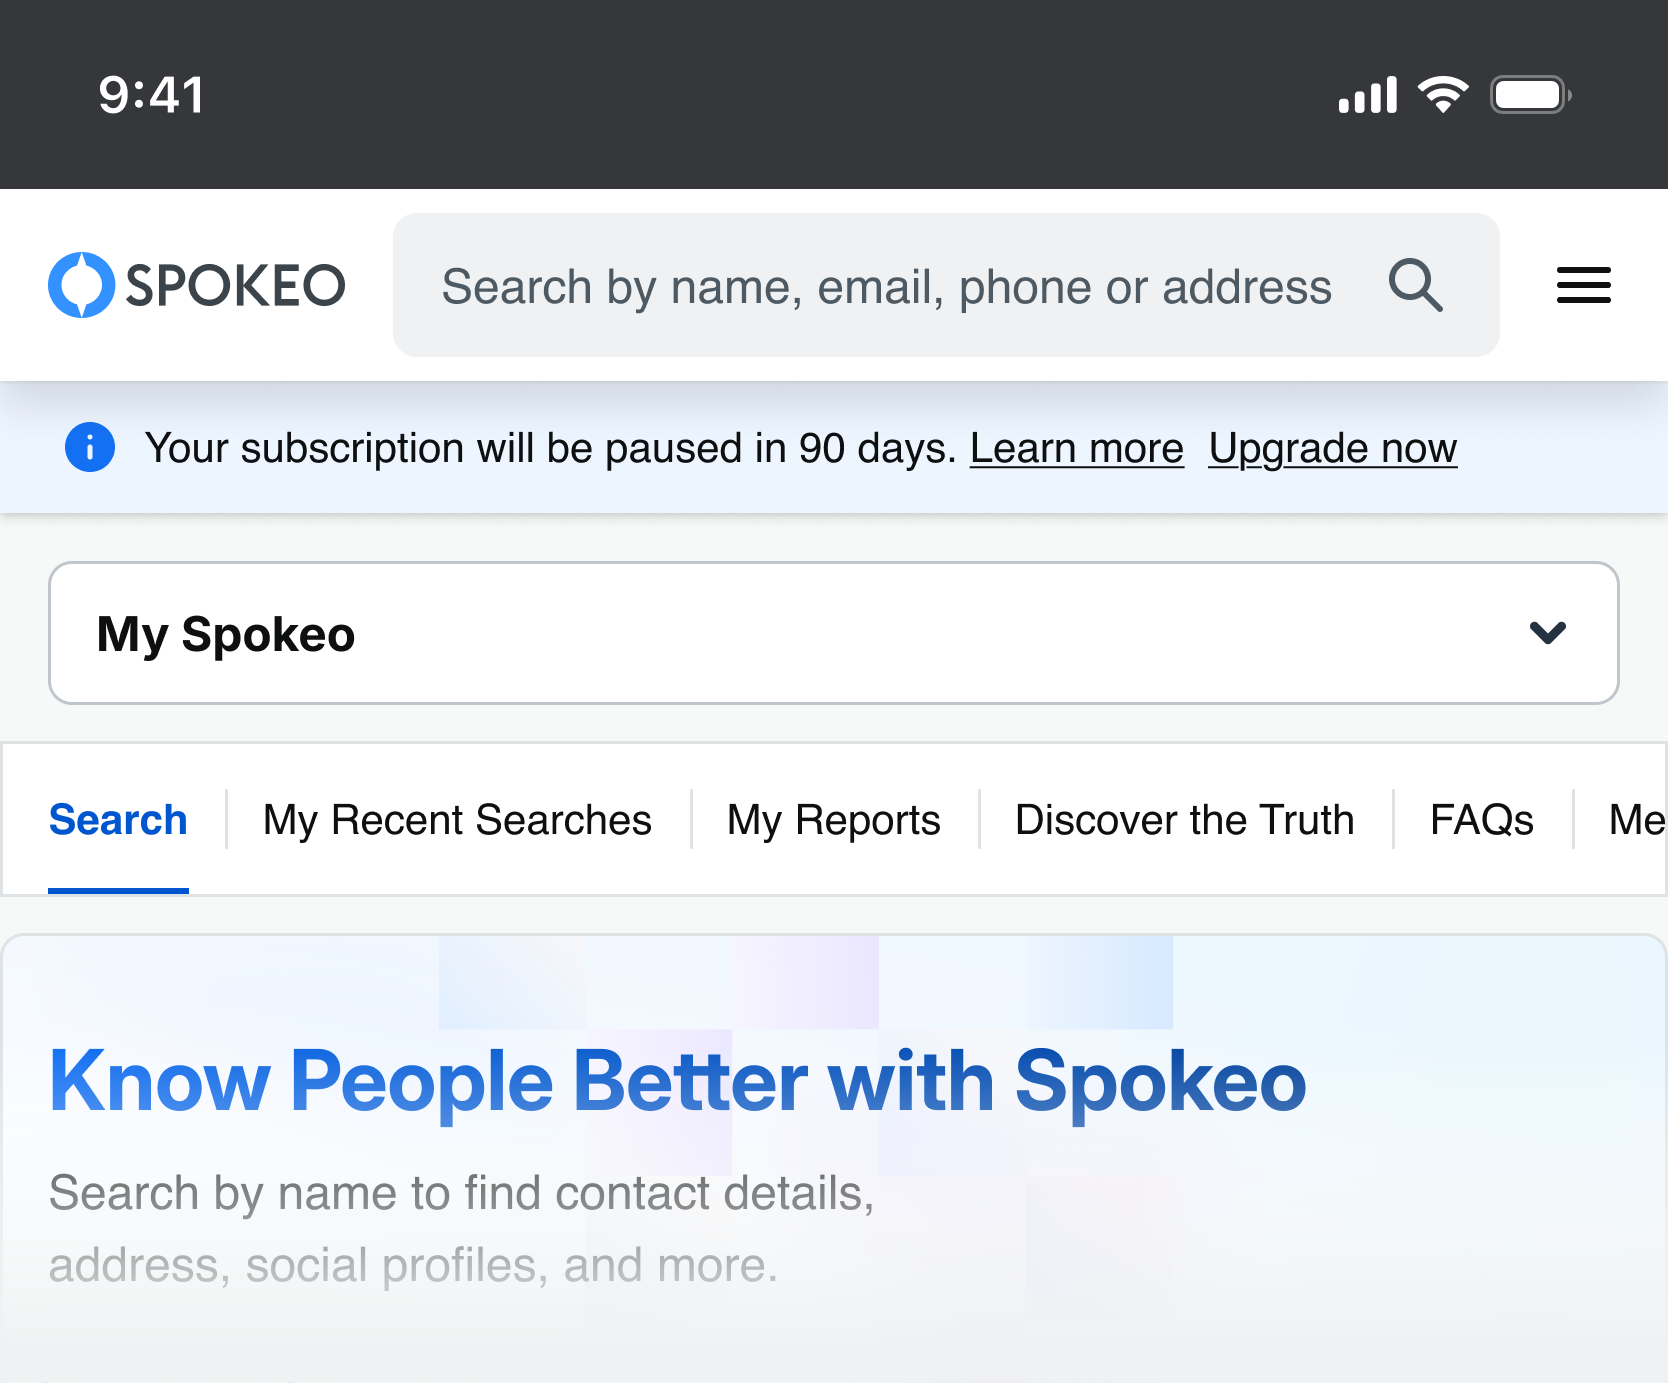Tap the 9:41 clock in status bar
Image resolution: width=1668 pixels, height=1383 pixels.
(152, 95)
